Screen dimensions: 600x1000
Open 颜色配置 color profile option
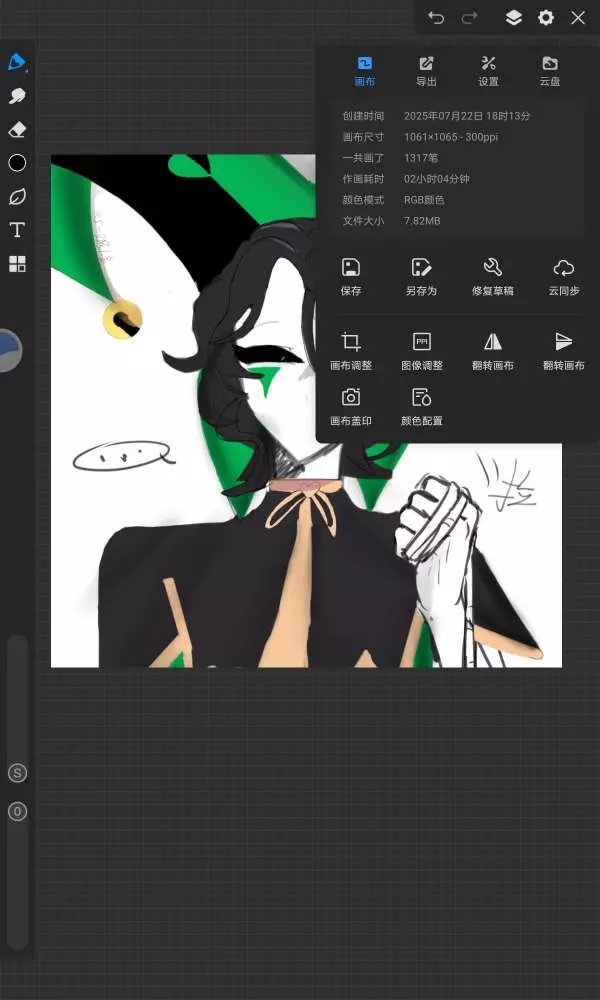click(x=421, y=406)
